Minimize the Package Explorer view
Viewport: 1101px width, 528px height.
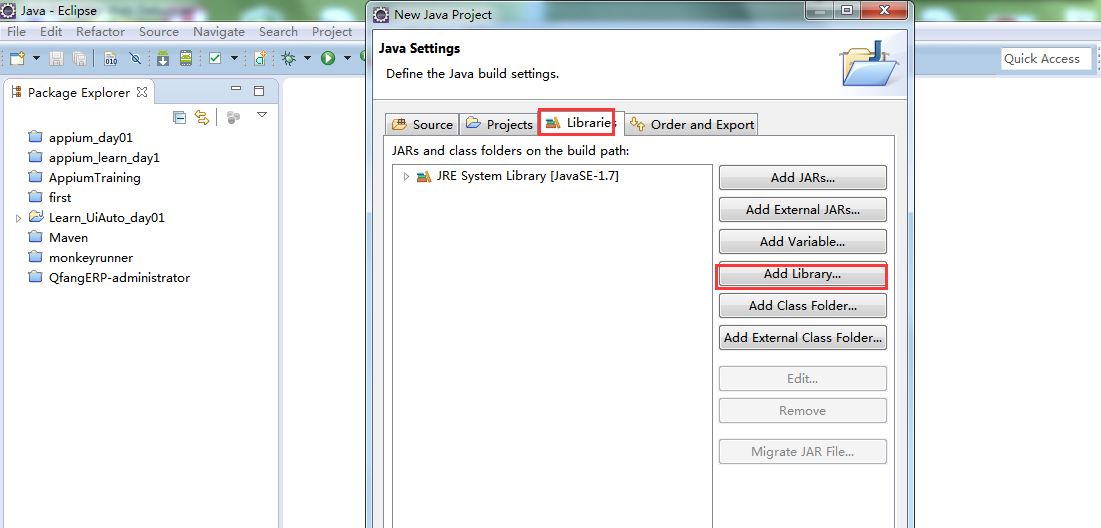tap(236, 89)
